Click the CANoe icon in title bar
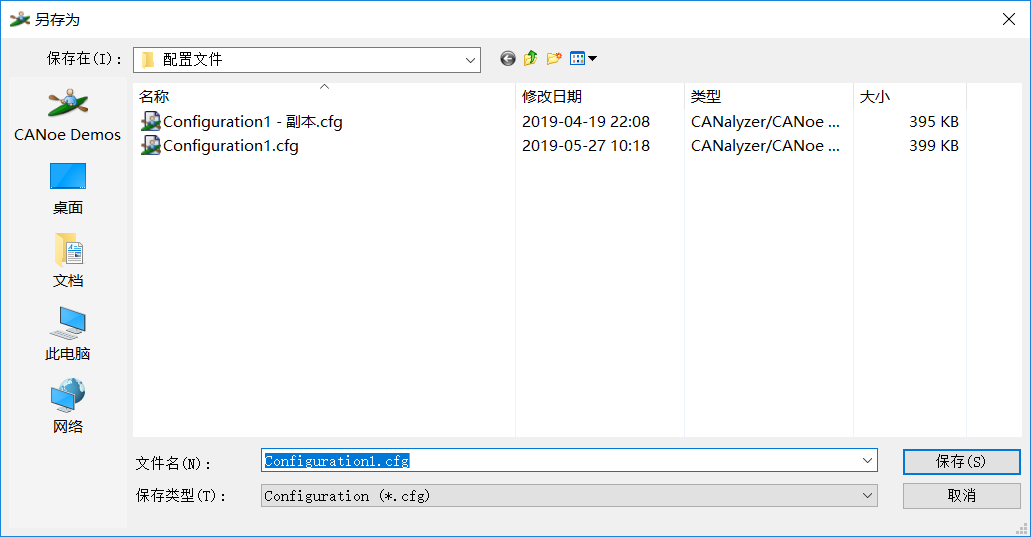The image size is (1031, 537). point(20,19)
